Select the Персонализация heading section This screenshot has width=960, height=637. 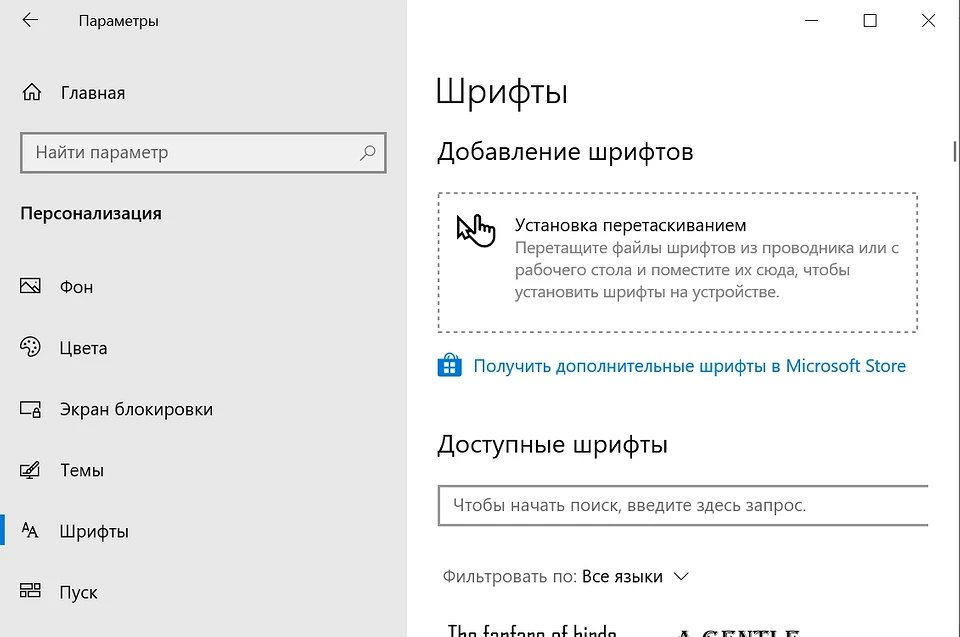[x=91, y=213]
